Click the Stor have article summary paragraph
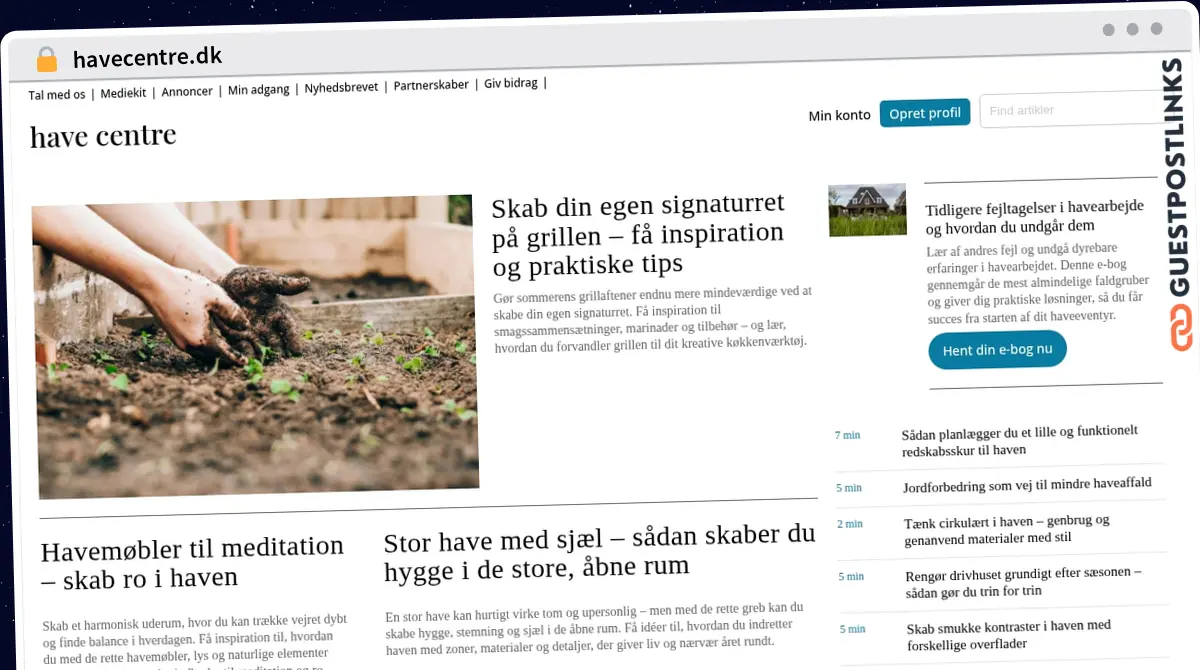The width and height of the screenshot is (1200, 670). point(595,630)
